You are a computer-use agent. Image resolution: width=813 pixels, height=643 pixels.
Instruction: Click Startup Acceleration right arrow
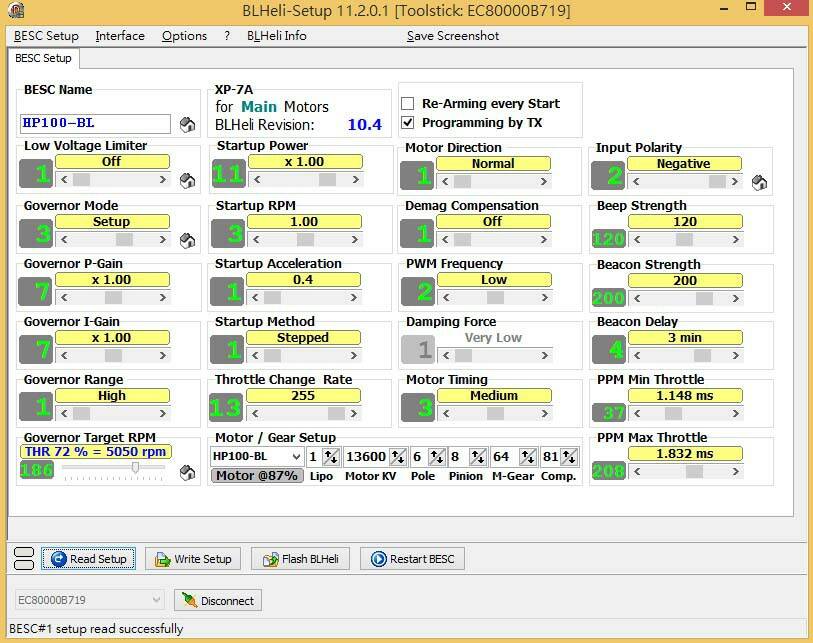[354, 298]
